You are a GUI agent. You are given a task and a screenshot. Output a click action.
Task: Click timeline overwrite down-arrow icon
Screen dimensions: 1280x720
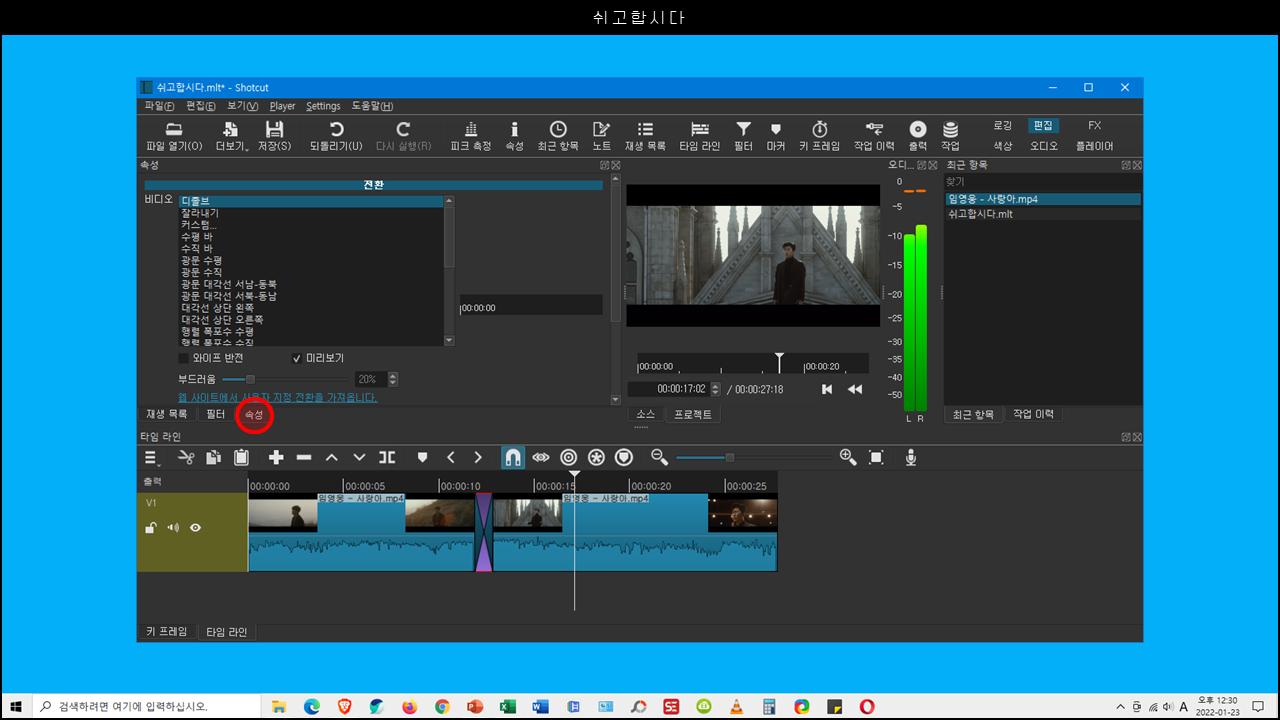pos(359,457)
